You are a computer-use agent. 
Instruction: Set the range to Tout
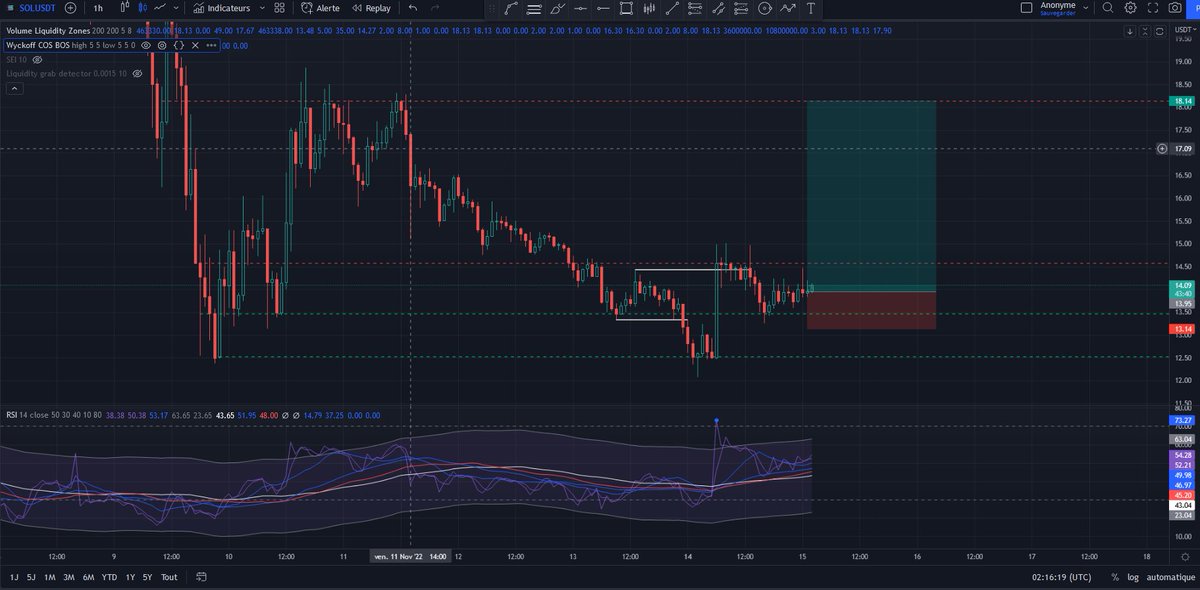pos(169,577)
